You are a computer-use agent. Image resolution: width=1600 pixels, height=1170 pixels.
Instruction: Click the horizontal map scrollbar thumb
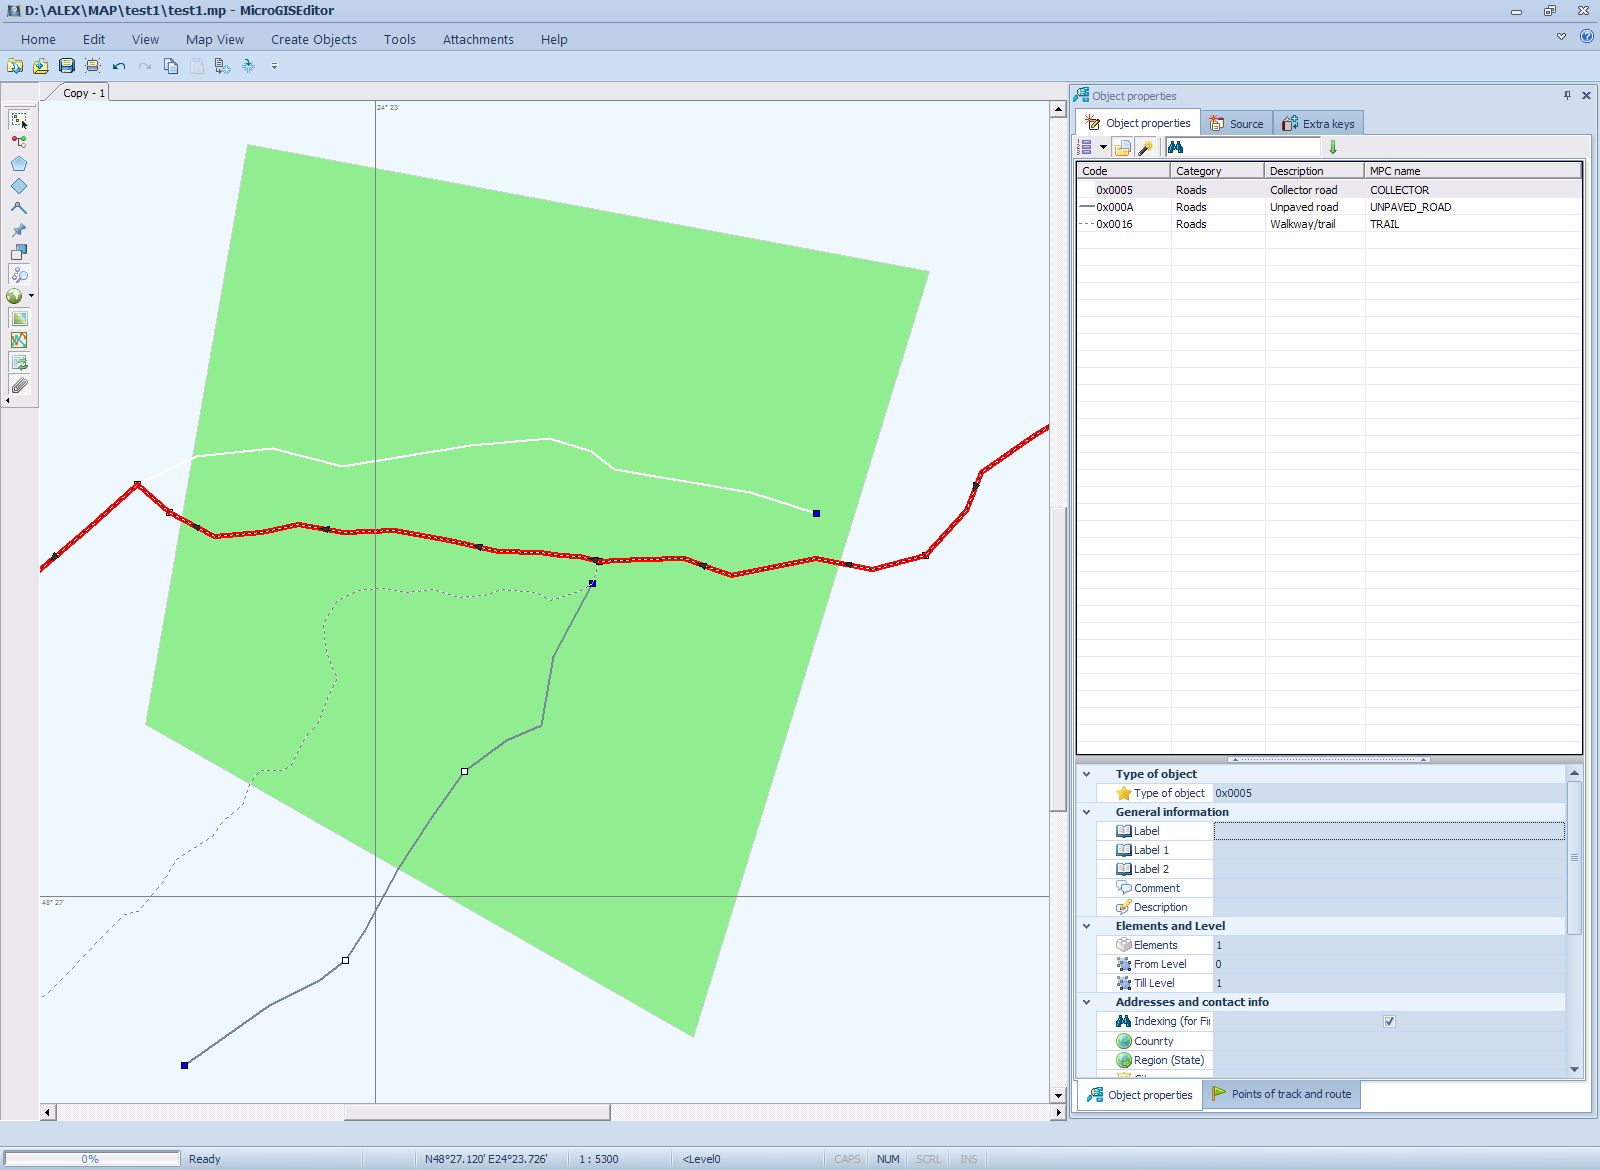pos(477,1112)
